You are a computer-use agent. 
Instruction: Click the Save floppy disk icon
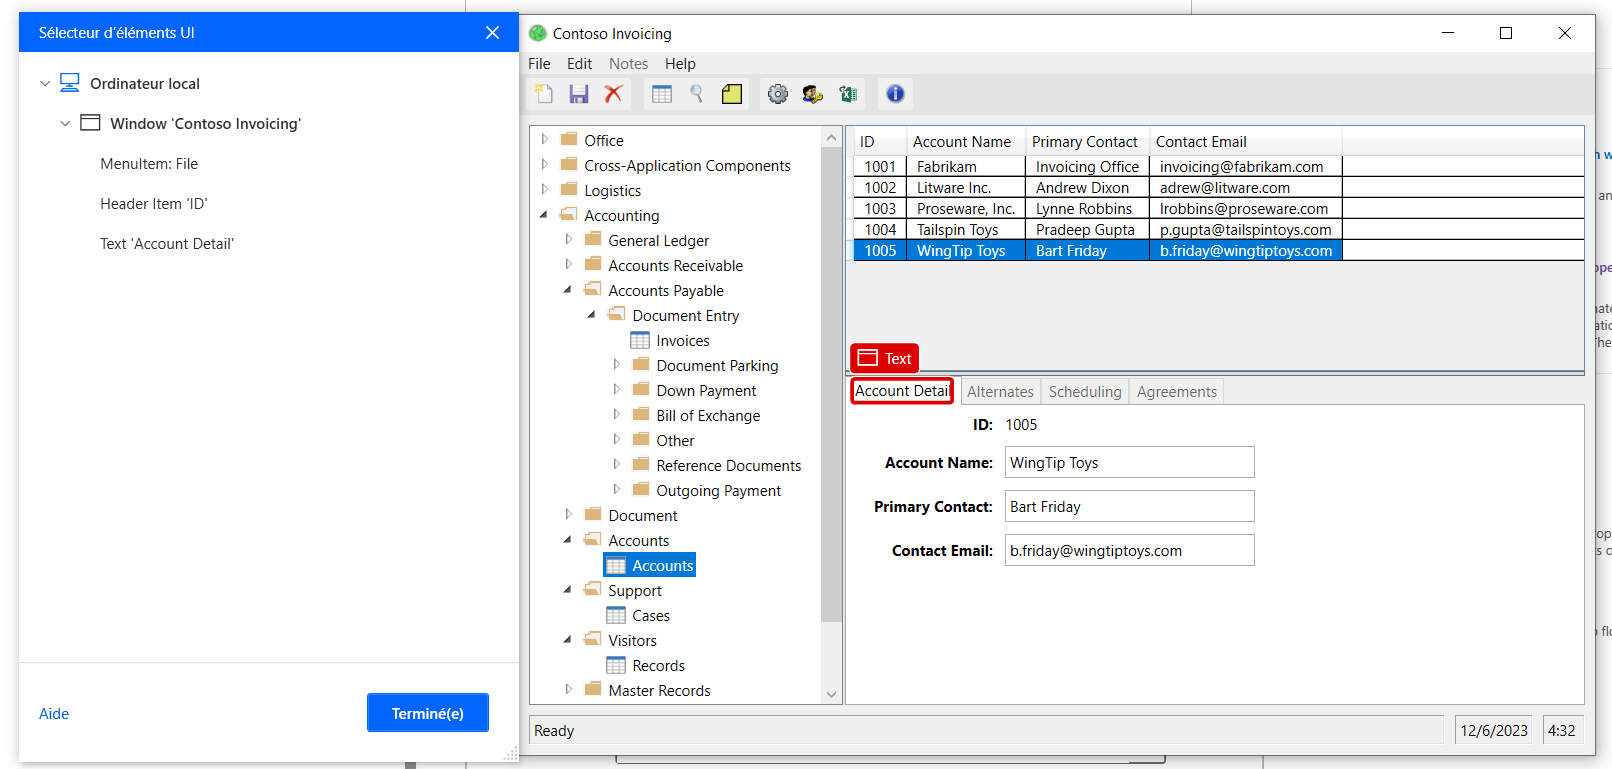tap(579, 94)
